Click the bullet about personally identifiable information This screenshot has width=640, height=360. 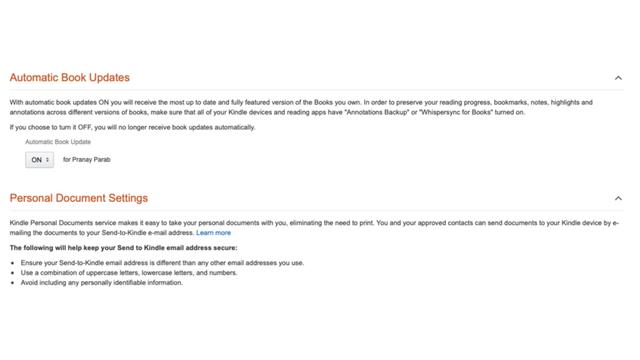click(102, 282)
